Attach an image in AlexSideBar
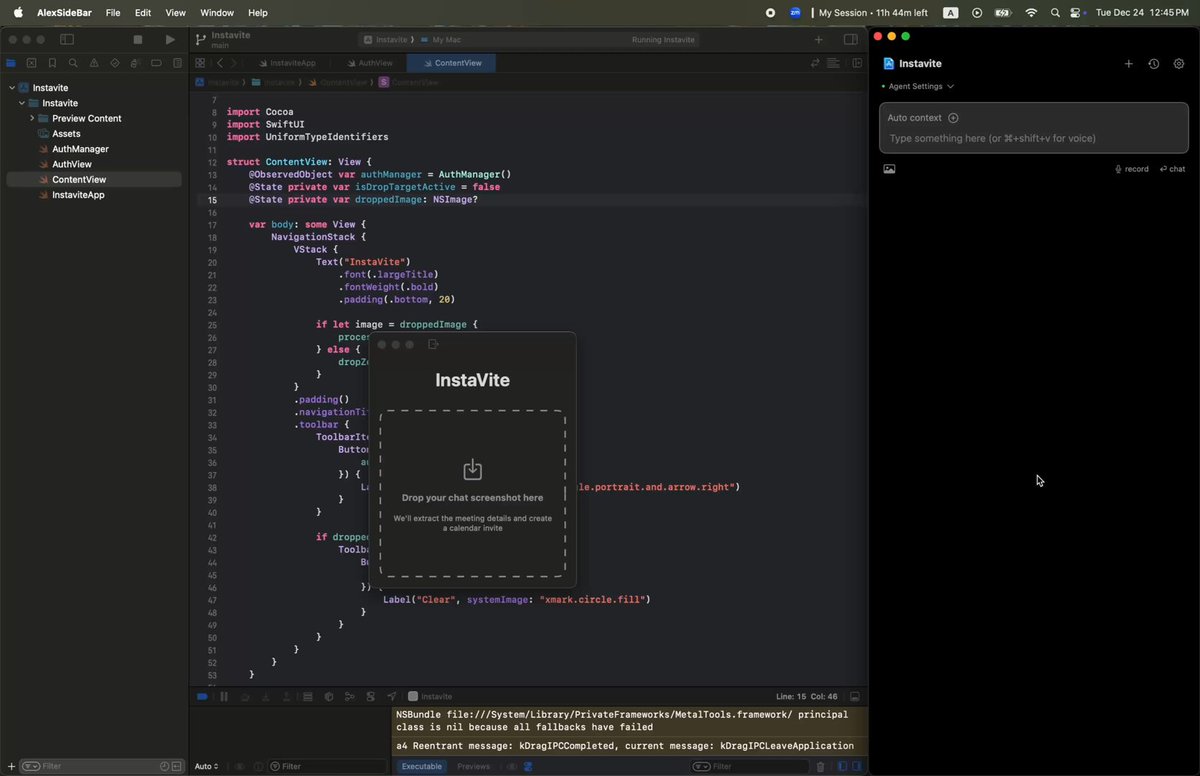 [889, 169]
